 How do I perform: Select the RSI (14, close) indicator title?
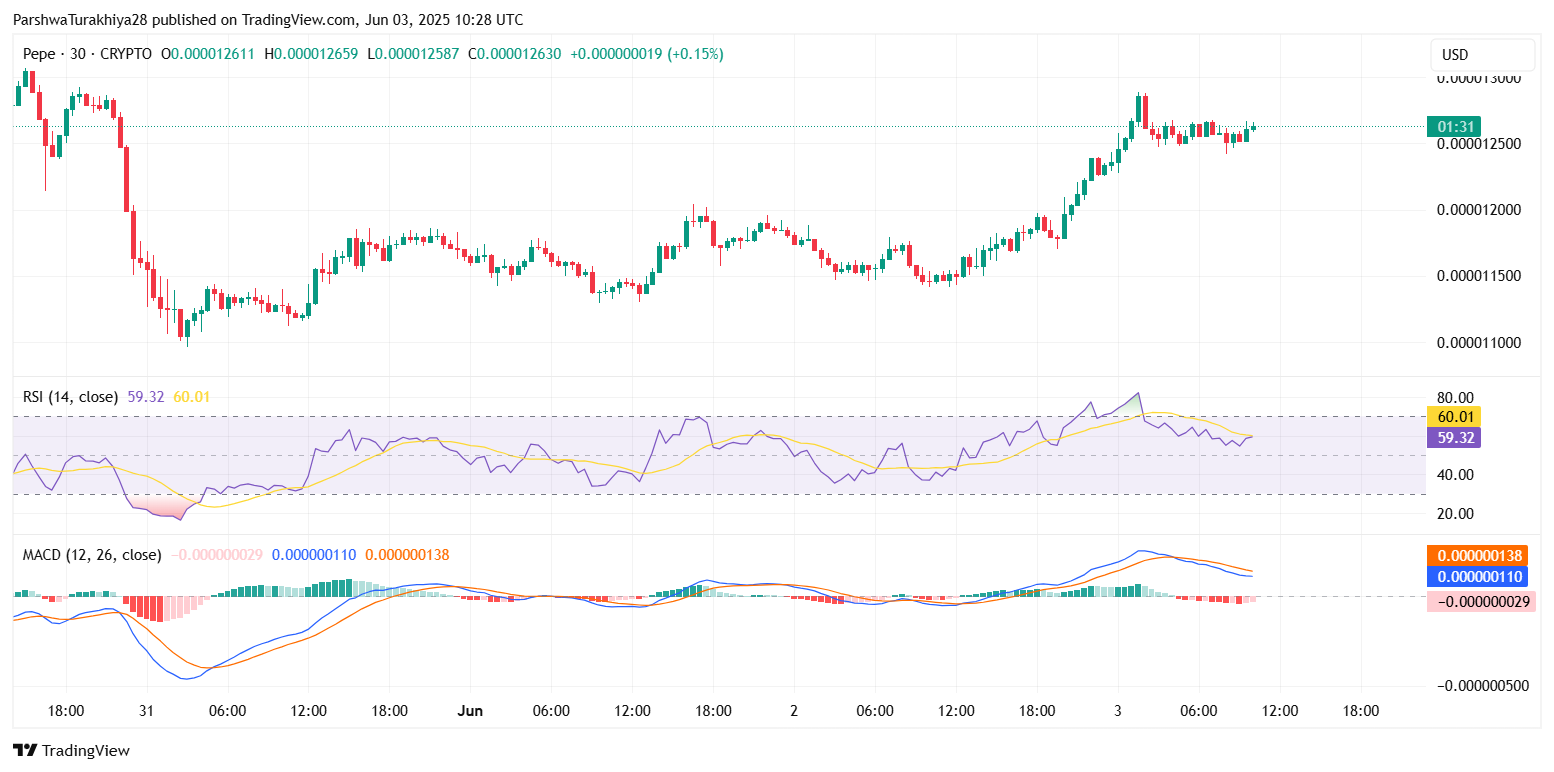click(x=71, y=397)
